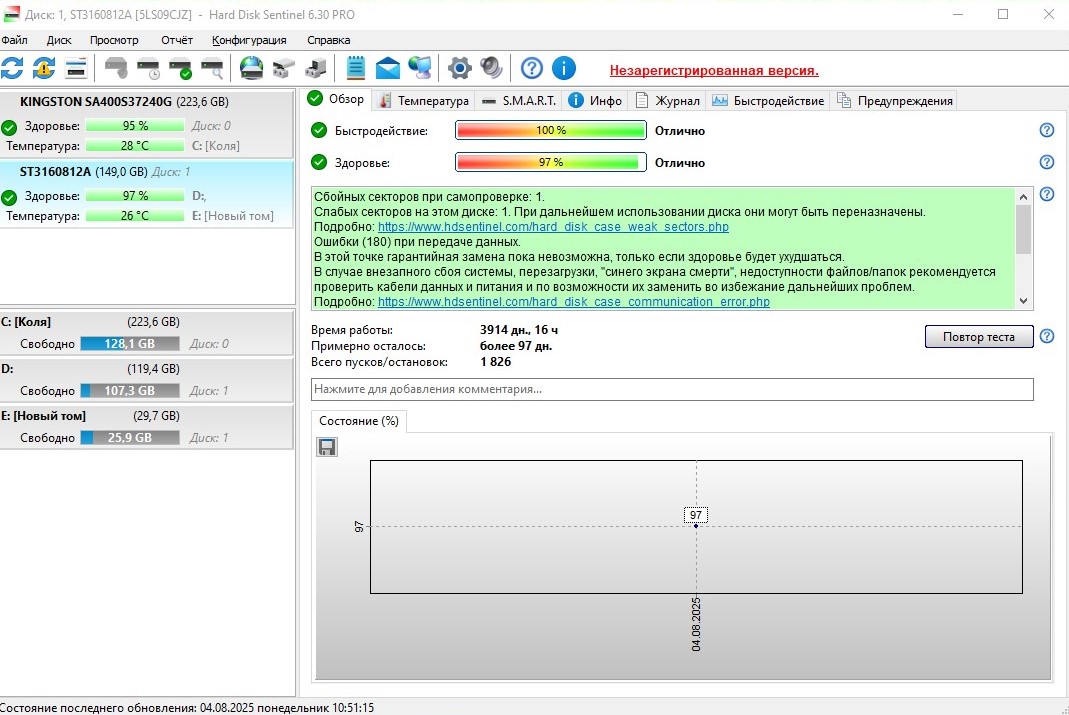Image resolution: width=1069 pixels, height=715 pixels.
Task: Click the speaker sound icon in toolbar
Action: point(492,68)
